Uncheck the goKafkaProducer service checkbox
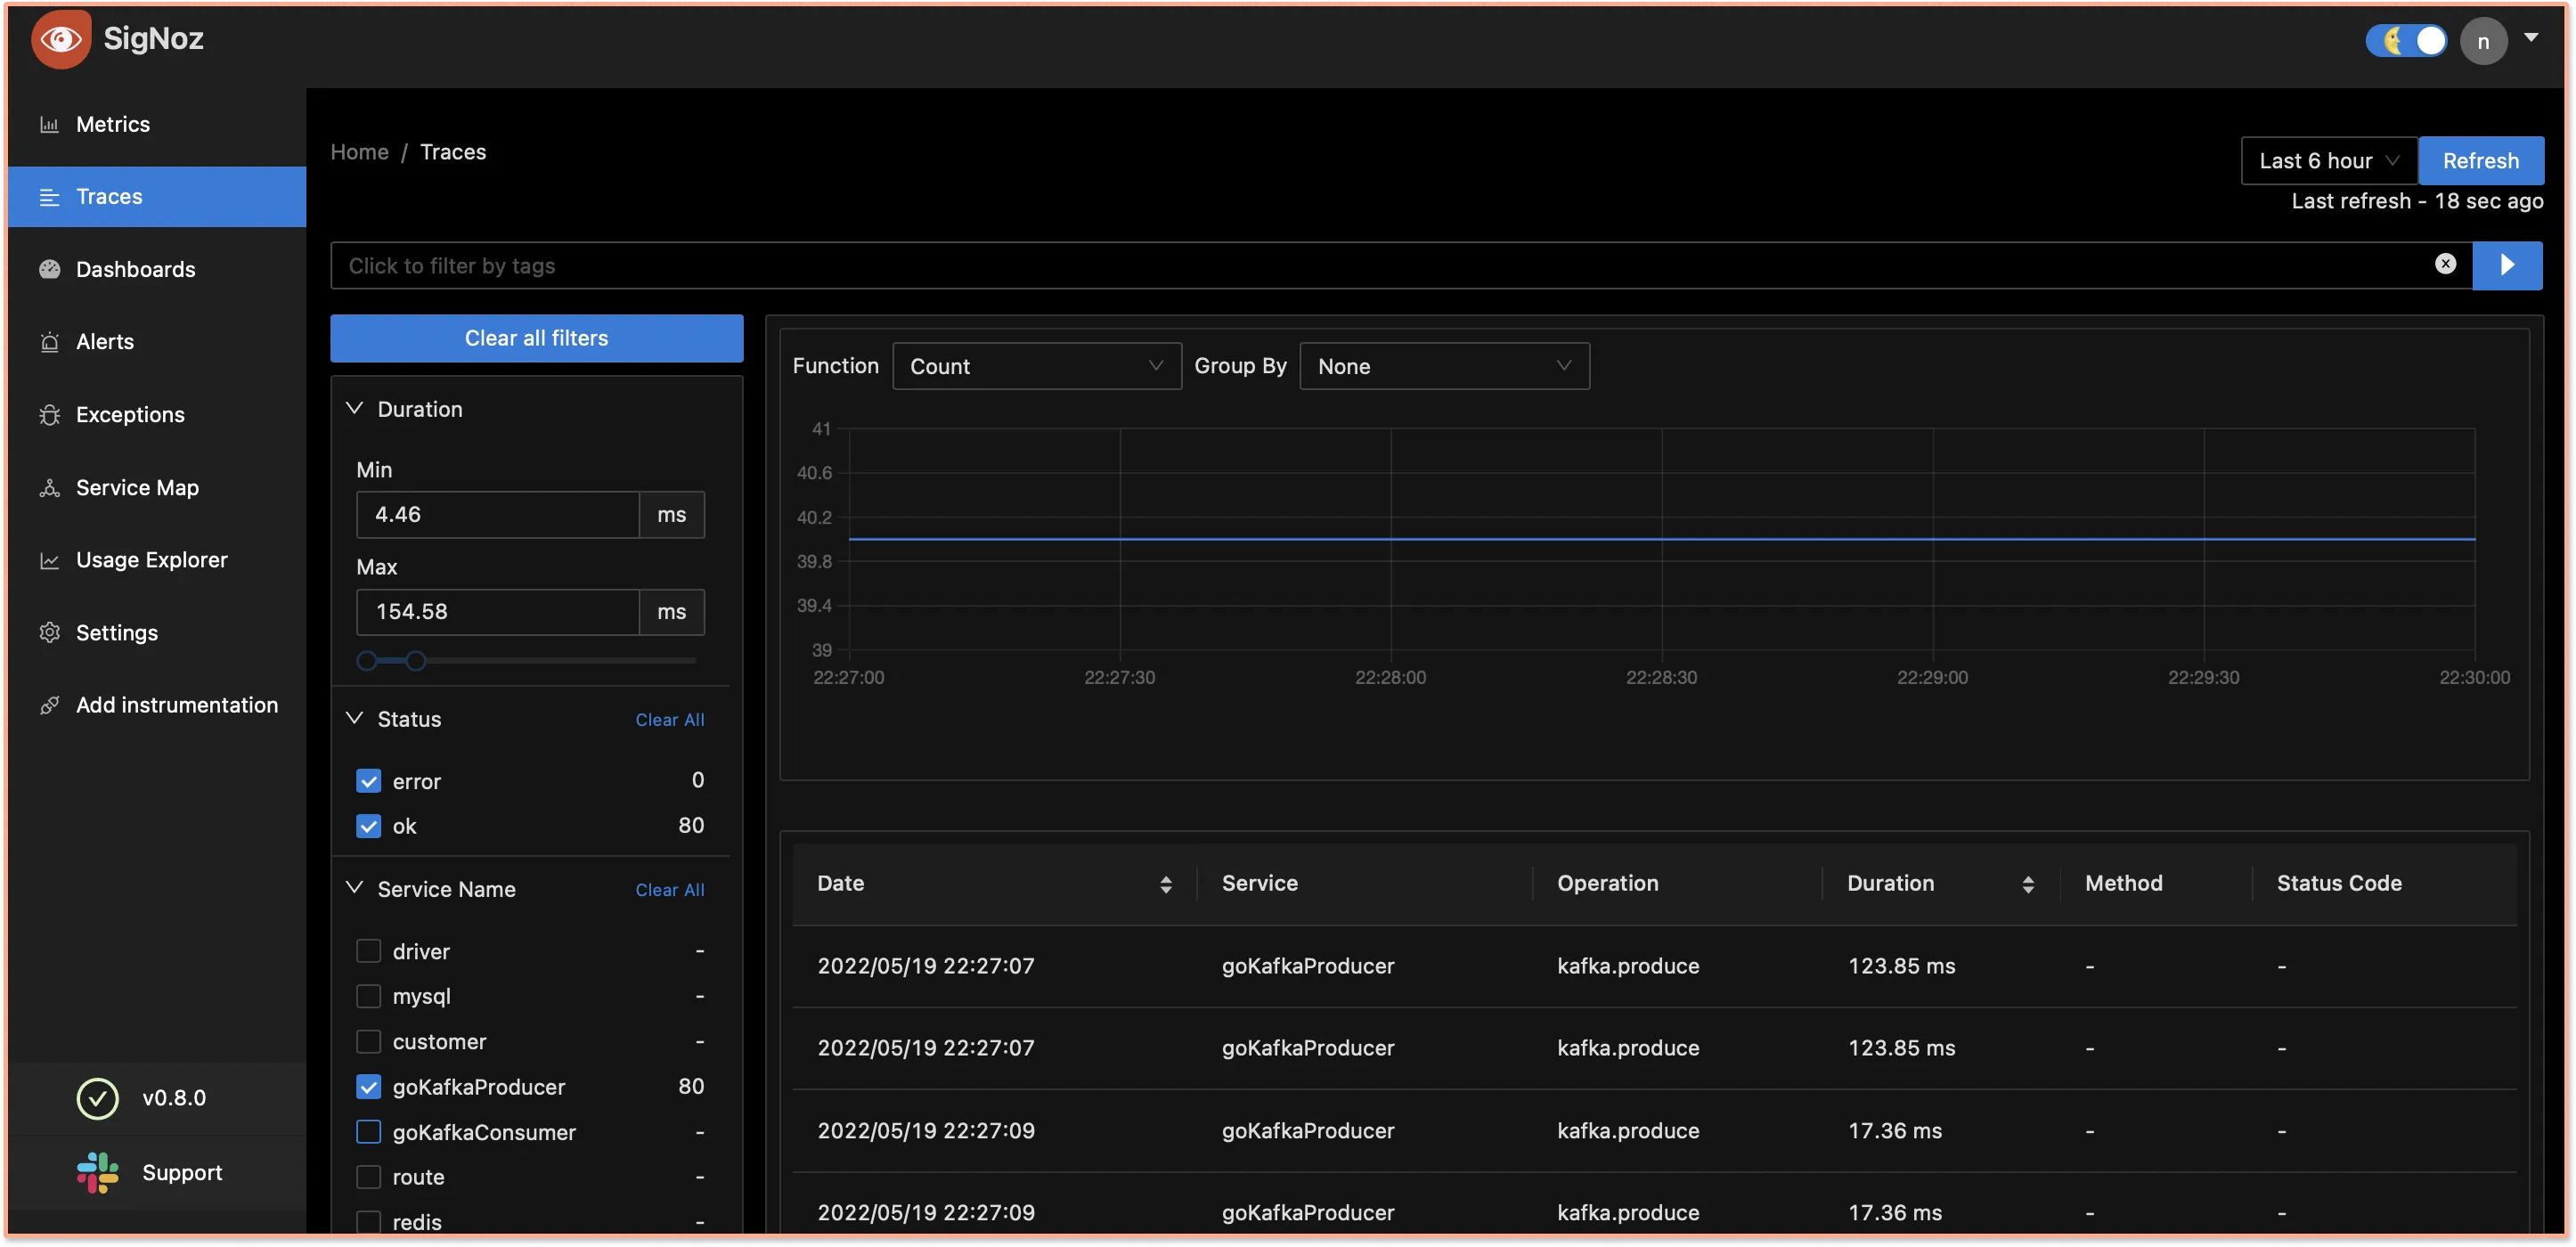The height and width of the screenshot is (1247, 2576). click(368, 1088)
